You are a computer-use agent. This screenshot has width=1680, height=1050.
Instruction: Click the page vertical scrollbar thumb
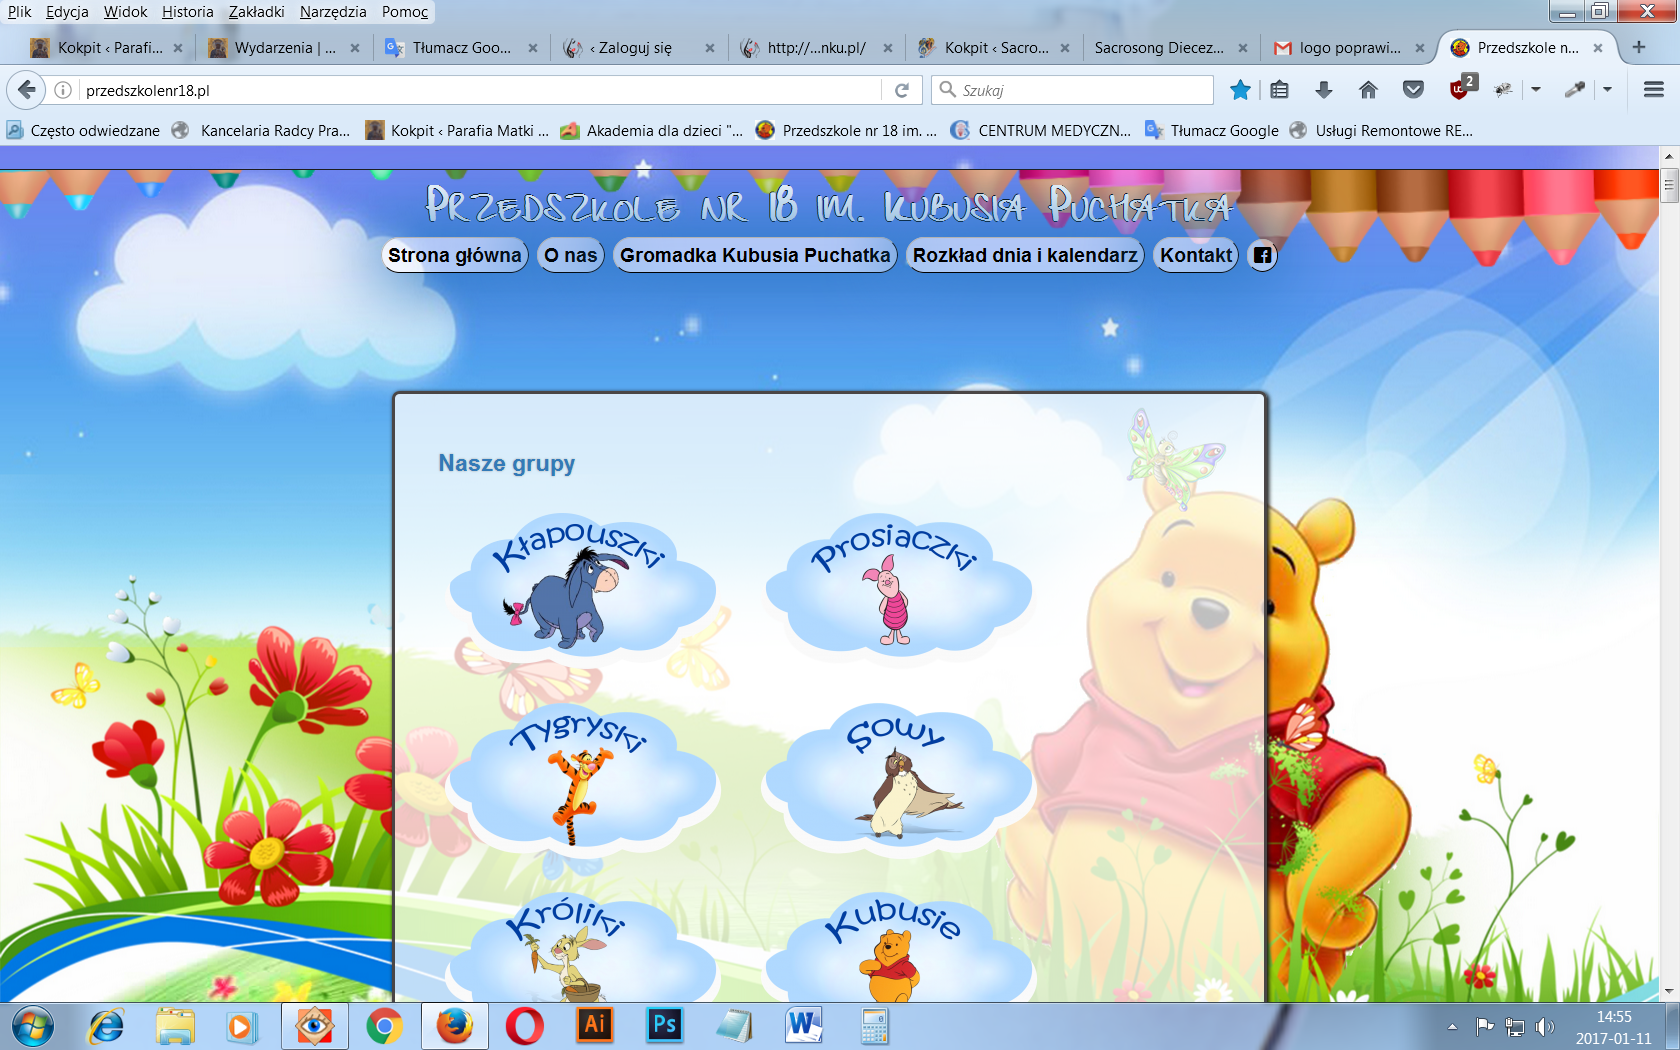point(1669,186)
